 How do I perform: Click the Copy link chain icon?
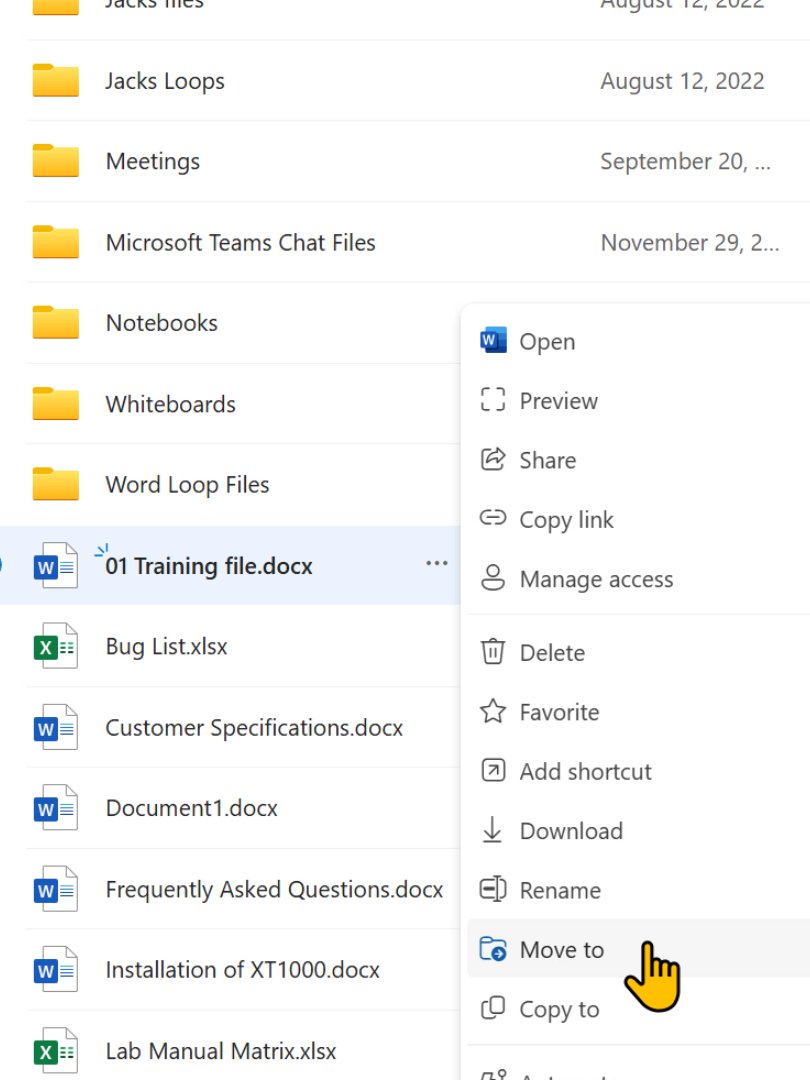[x=491, y=519]
